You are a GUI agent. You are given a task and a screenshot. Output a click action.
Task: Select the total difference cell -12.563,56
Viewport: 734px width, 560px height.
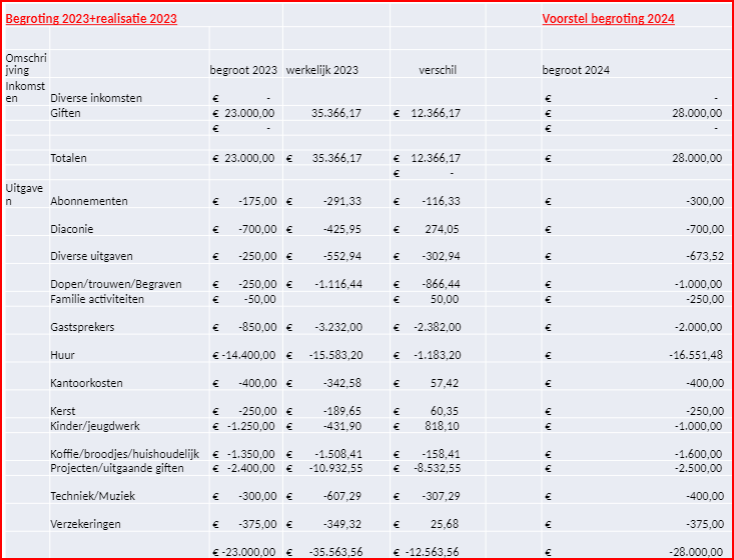[x=432, y=551]
